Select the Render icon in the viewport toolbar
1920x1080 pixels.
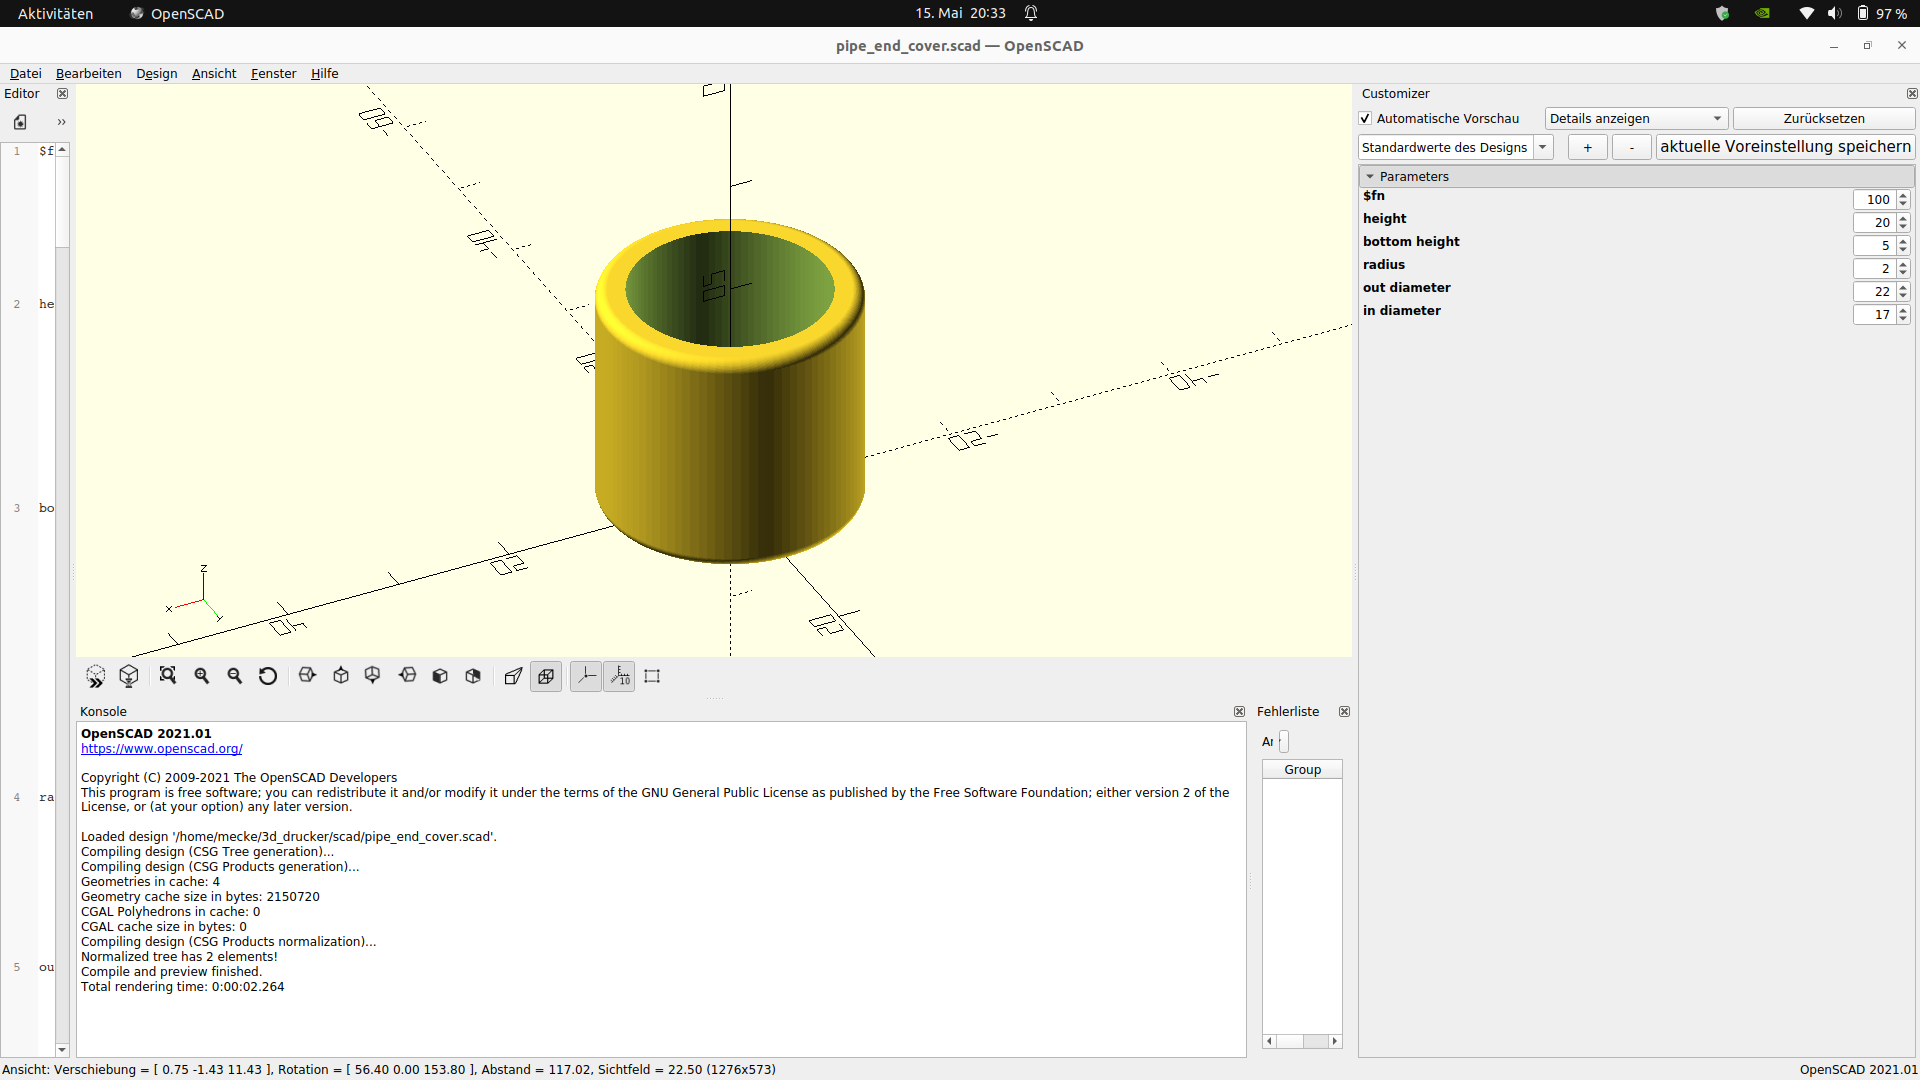click(128, 676)
